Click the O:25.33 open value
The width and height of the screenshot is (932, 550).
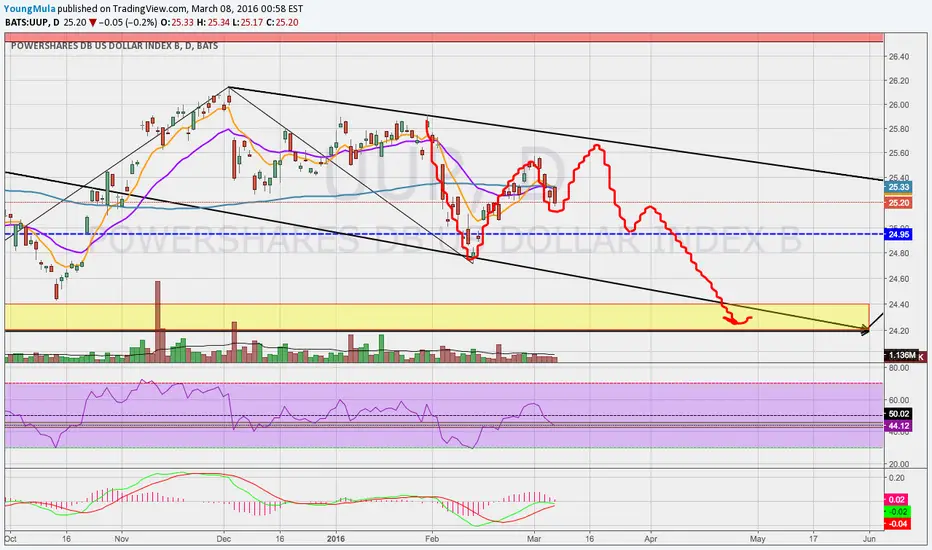click(x=178, y=23)
